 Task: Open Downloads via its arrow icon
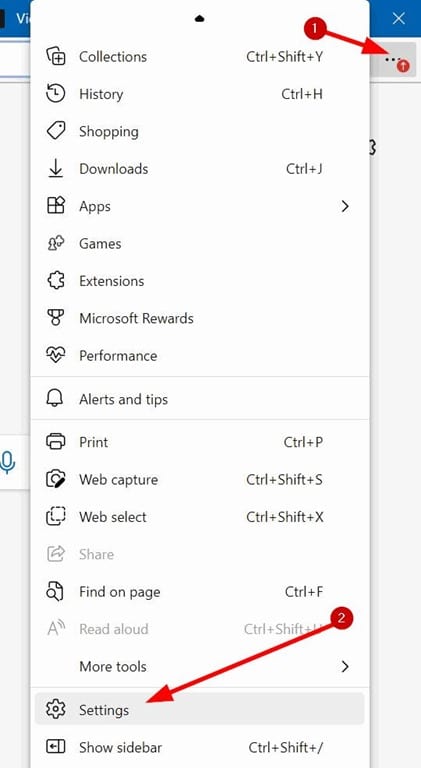click(x=55, y=168)
